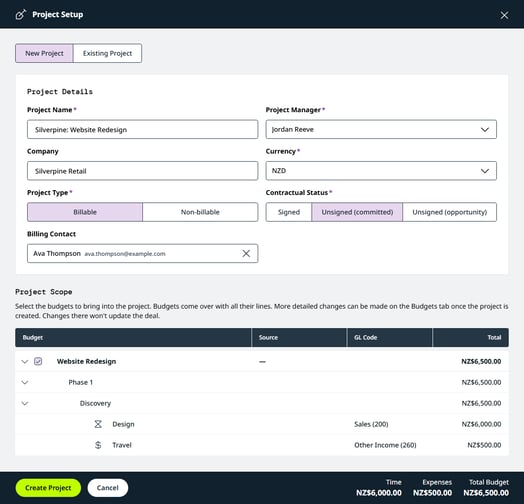The image size is (524, 504).
Task: Toggle the Website Redesign budget checkbox
Action: pos(38,361)
